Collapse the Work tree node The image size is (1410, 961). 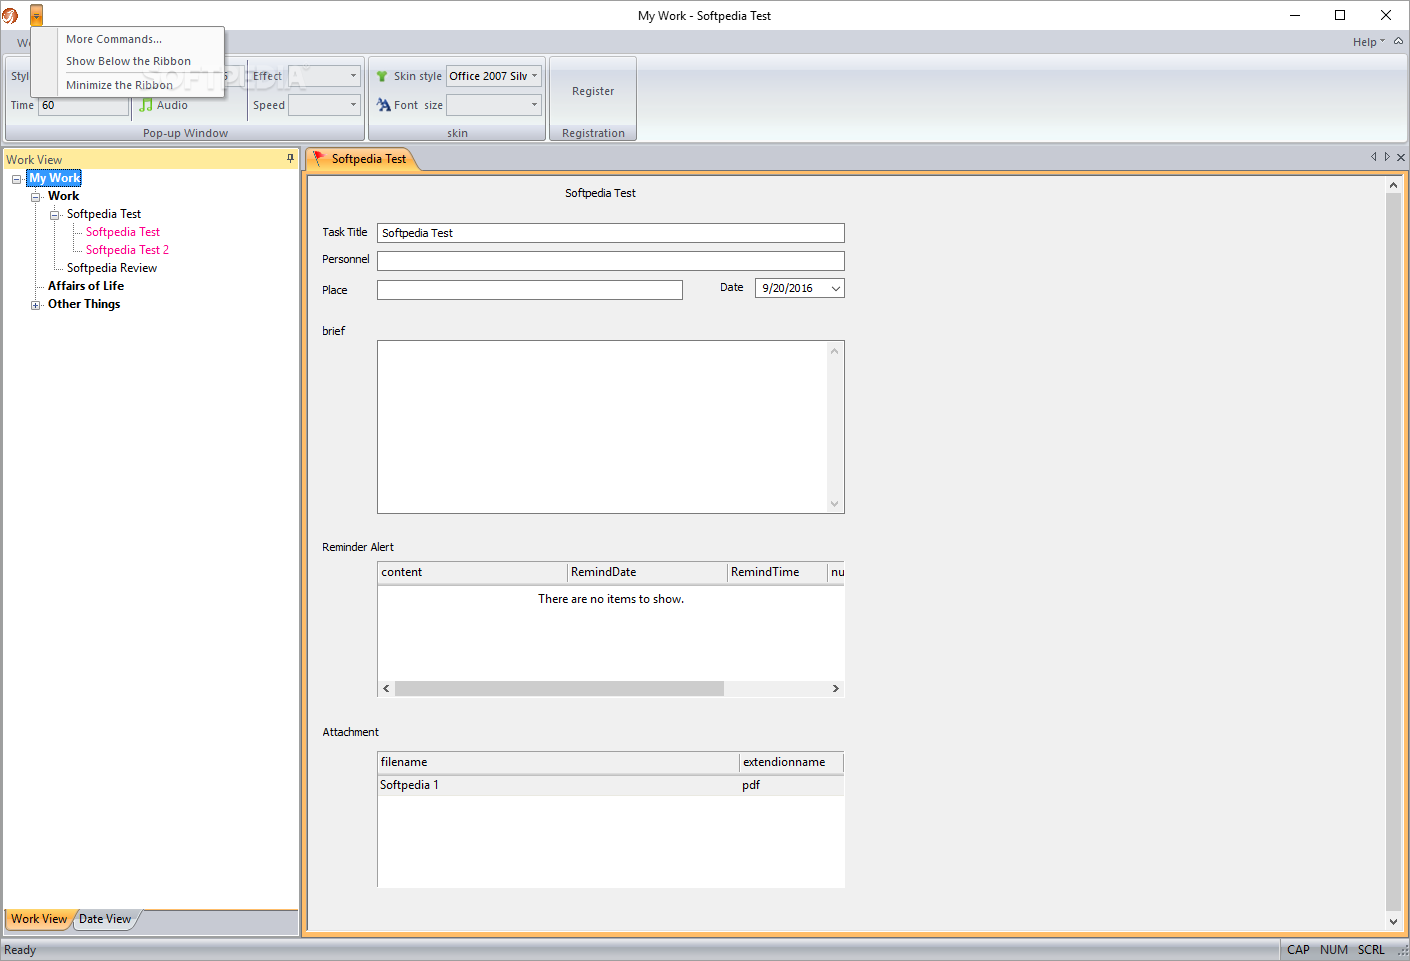point(36,197)
